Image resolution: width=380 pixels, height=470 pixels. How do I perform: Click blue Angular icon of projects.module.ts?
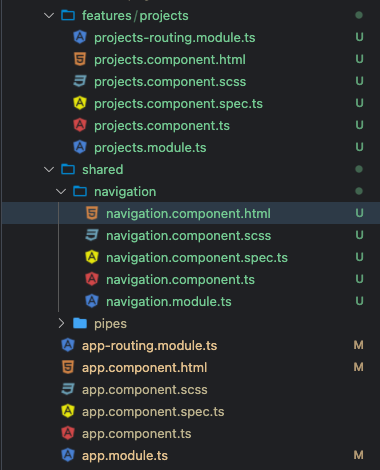point(80,147)
